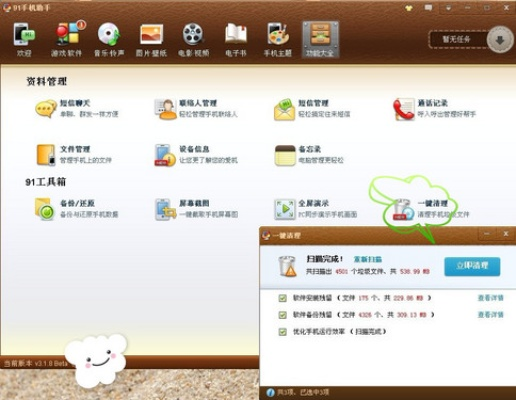Screen dimensions: 516x400
Task: Launch 屏幕截图 screen capture tool
Action: 196,209
